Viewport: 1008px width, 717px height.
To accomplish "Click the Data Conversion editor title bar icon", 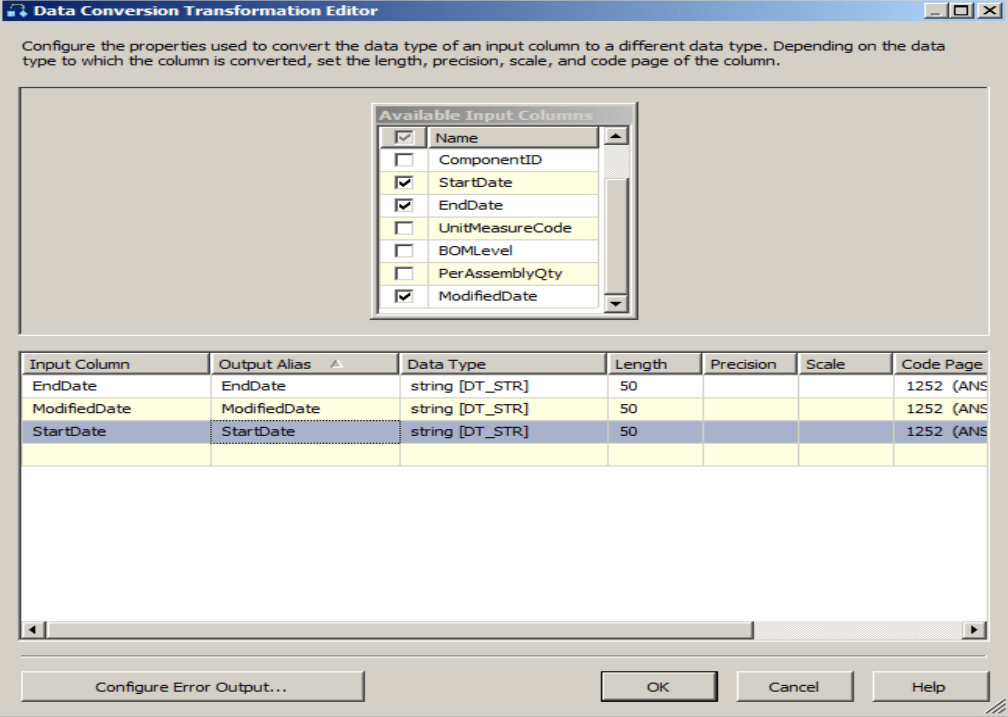I will [15, 11].
